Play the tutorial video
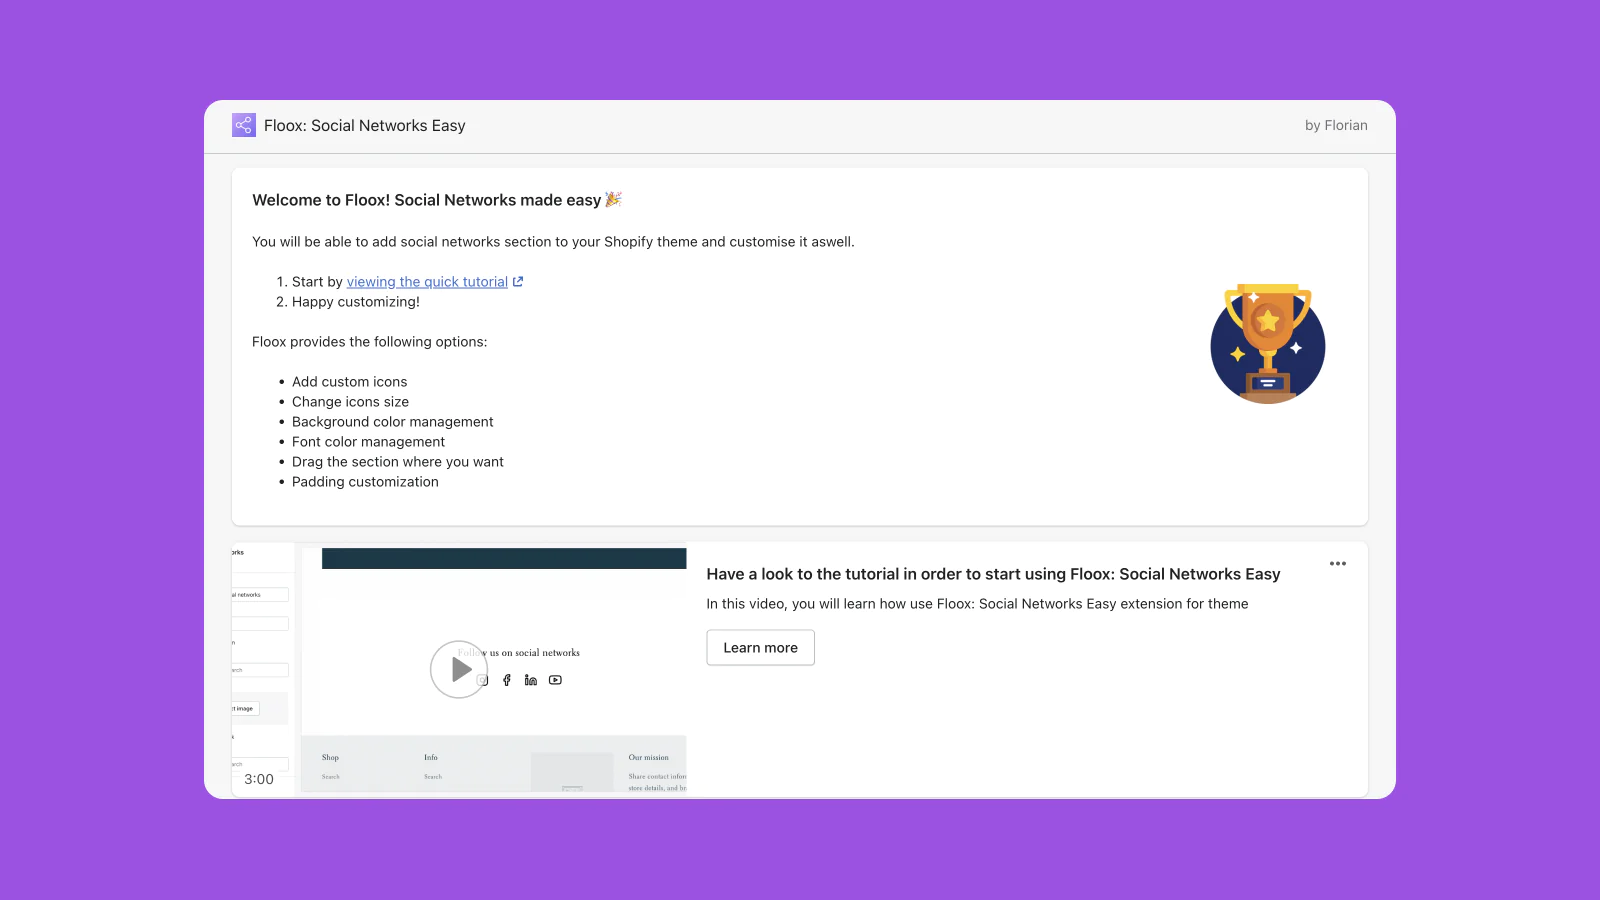Screen dimensions: 1600x900 (x=459, y=669)
